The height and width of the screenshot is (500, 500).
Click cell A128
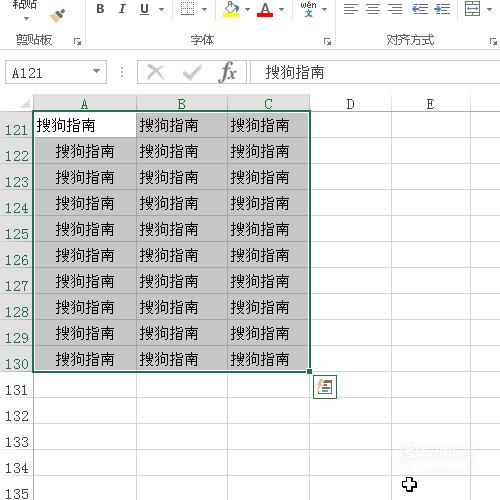click(85, 307)
